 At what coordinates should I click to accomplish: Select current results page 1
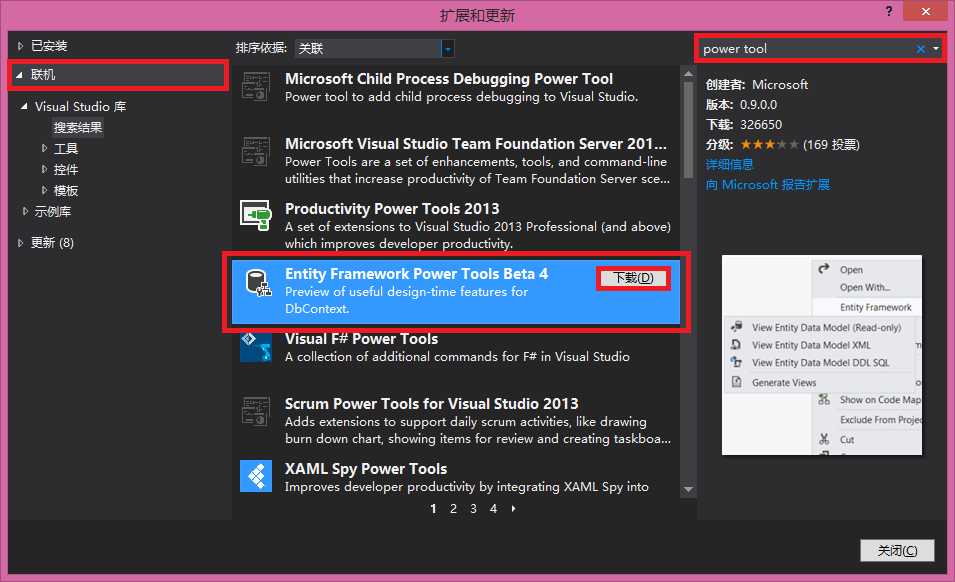(x=433, y=508)
